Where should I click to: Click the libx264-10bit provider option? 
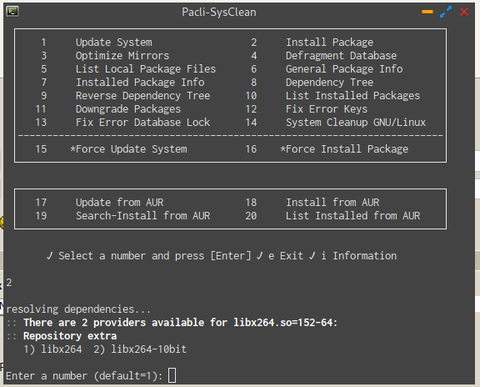(x=140, y=349)
